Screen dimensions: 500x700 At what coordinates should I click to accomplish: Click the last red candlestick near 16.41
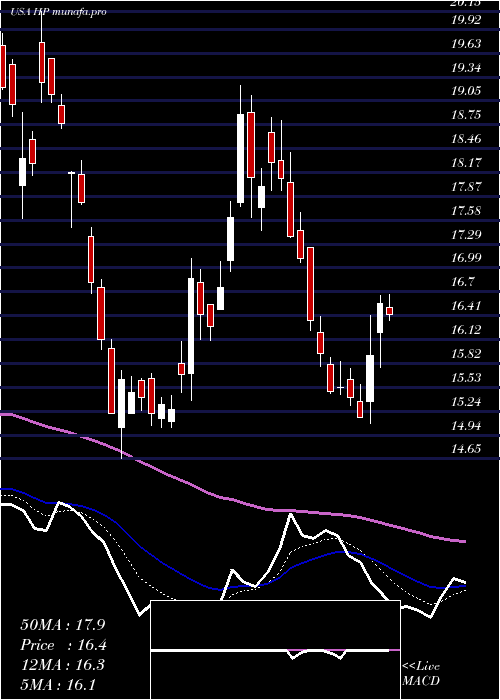[390, 311]
